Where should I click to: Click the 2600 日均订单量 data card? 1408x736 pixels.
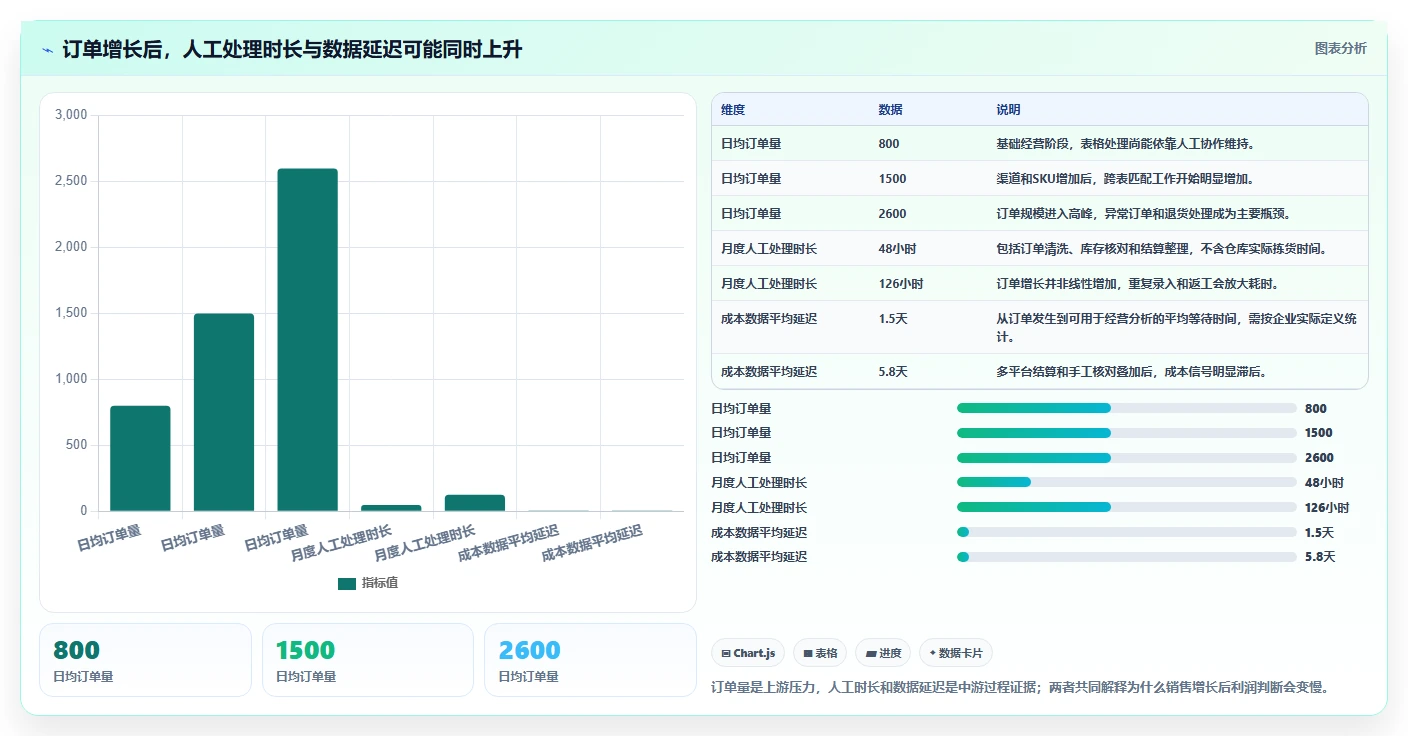(590, 660)
